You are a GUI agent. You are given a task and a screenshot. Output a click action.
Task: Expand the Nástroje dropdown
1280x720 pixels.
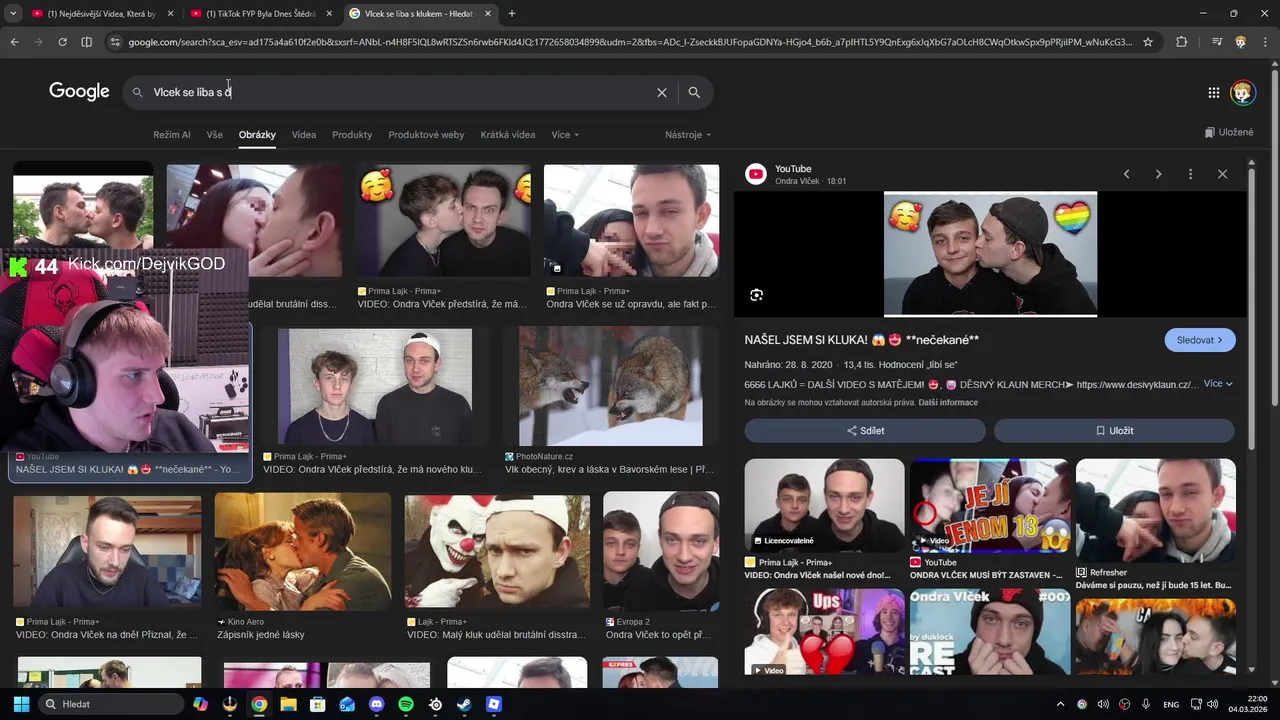point(688,135)
